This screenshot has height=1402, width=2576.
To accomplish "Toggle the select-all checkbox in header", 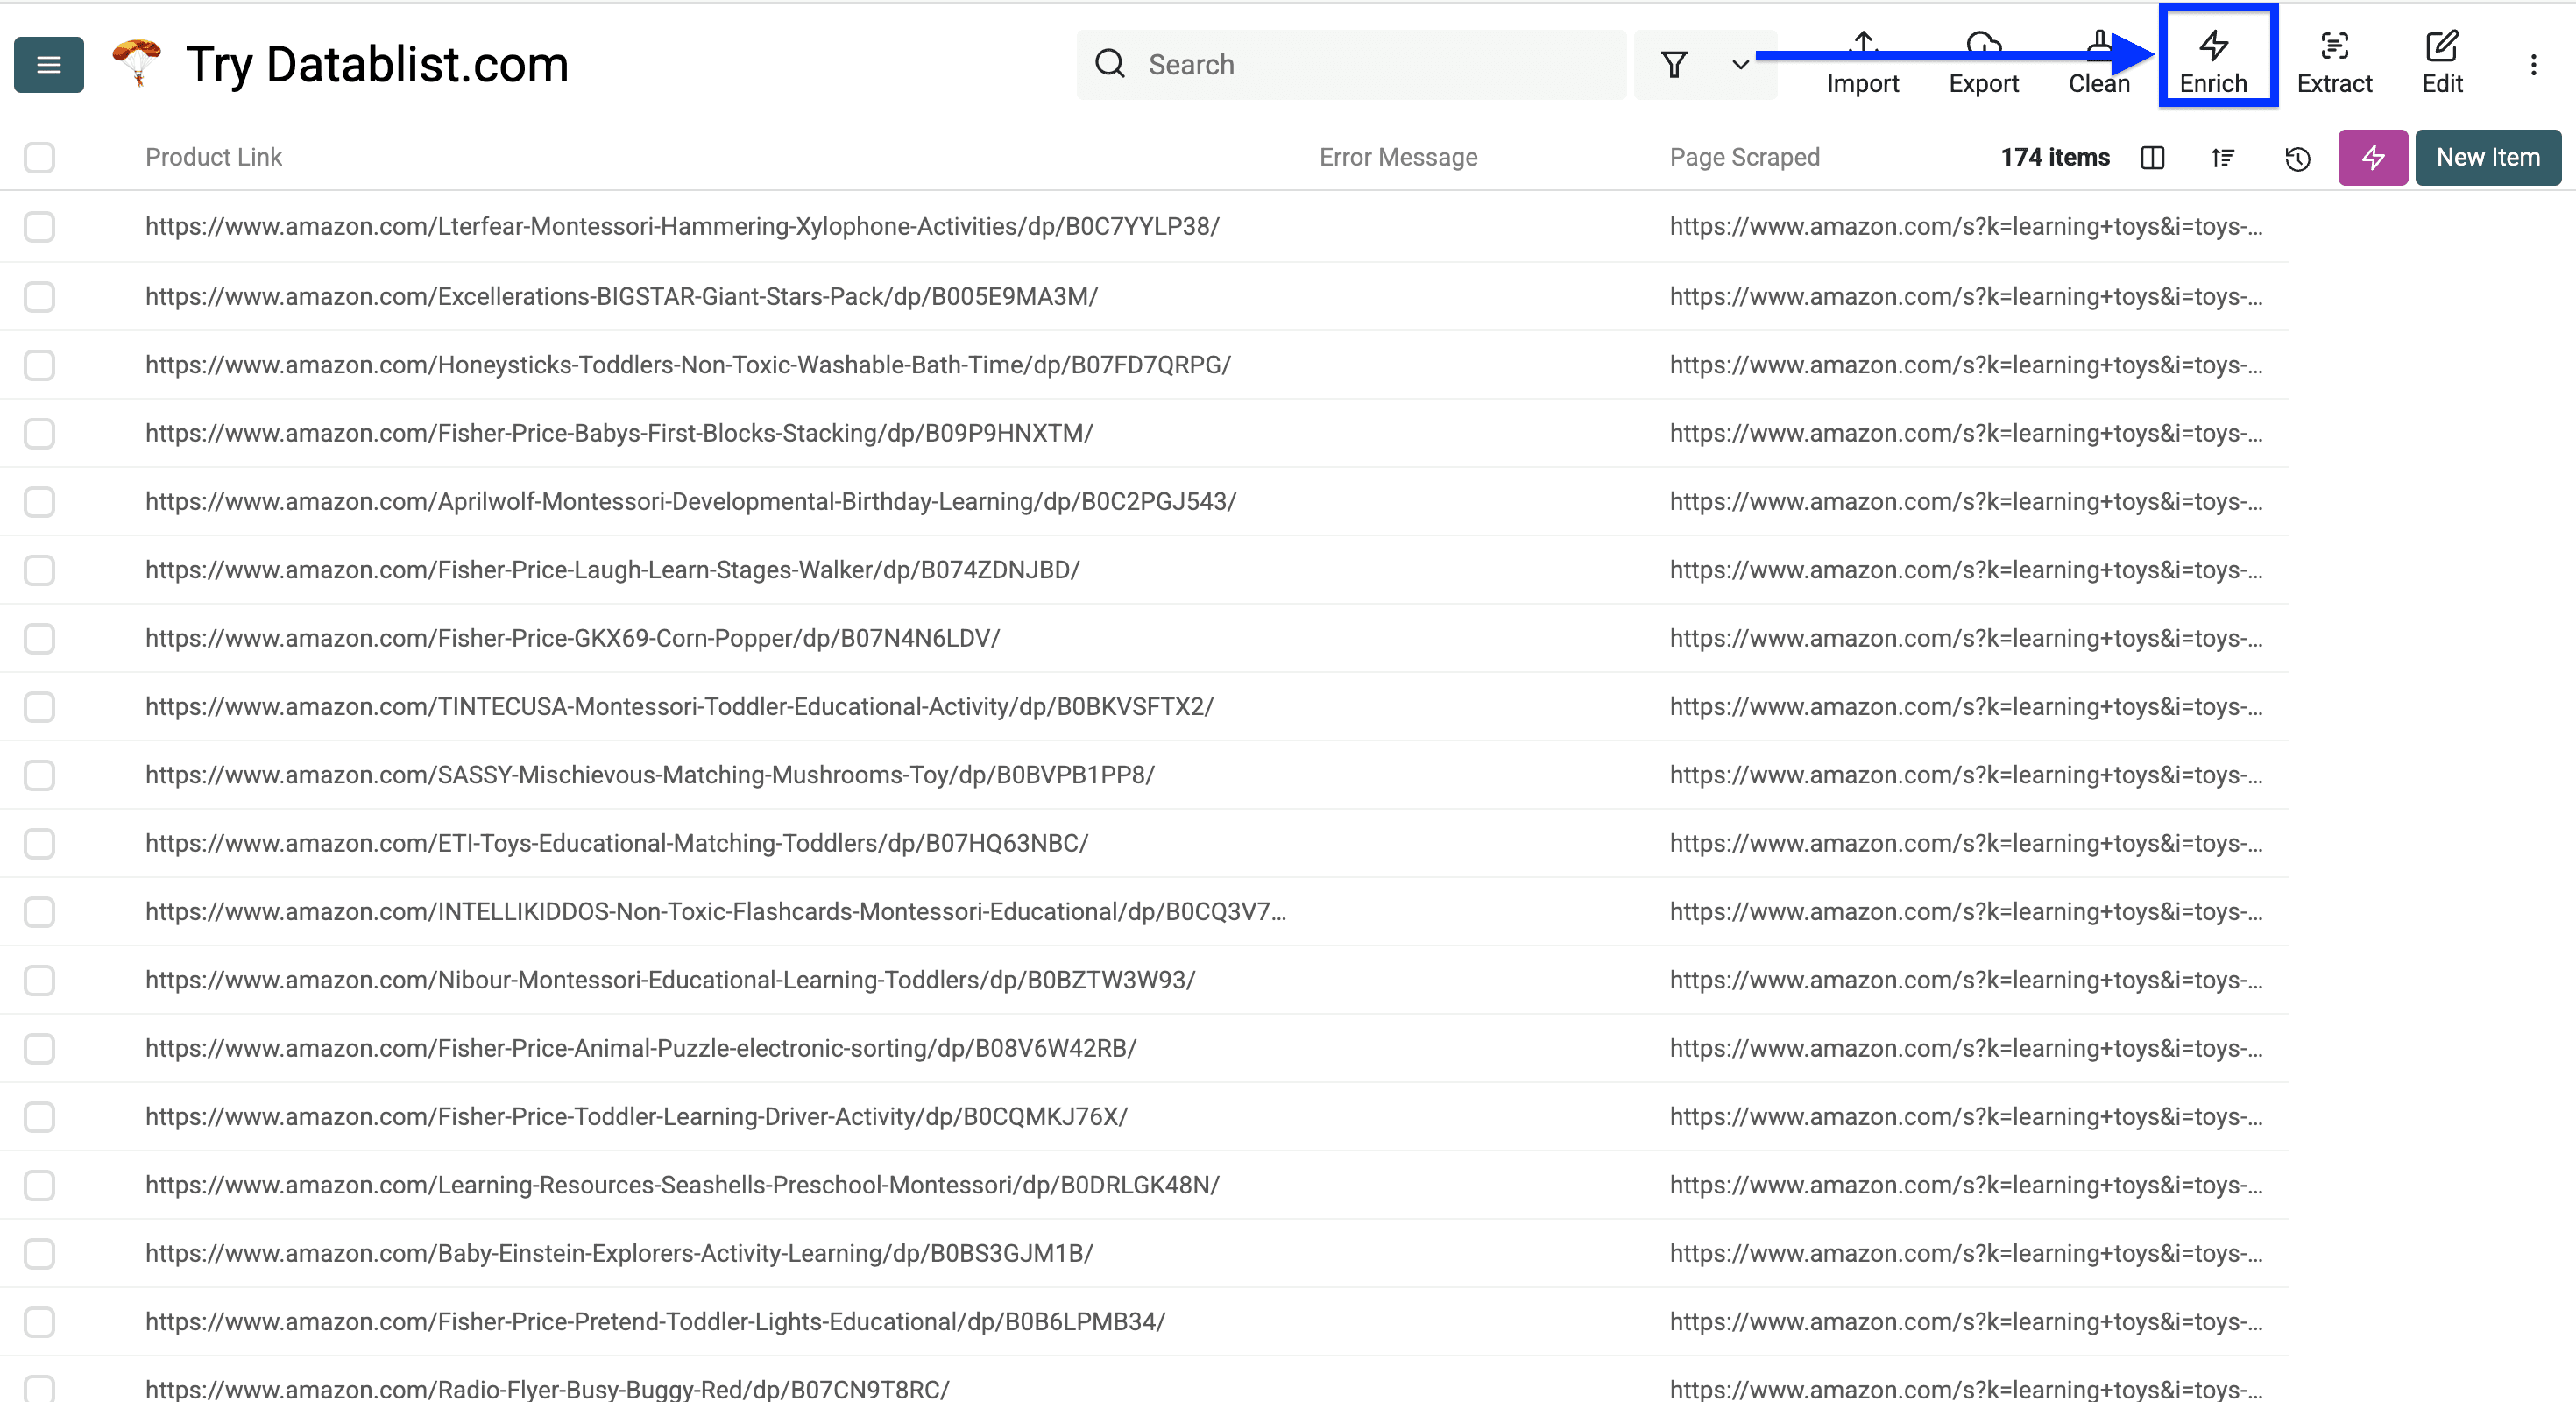I will click(39, 157).
